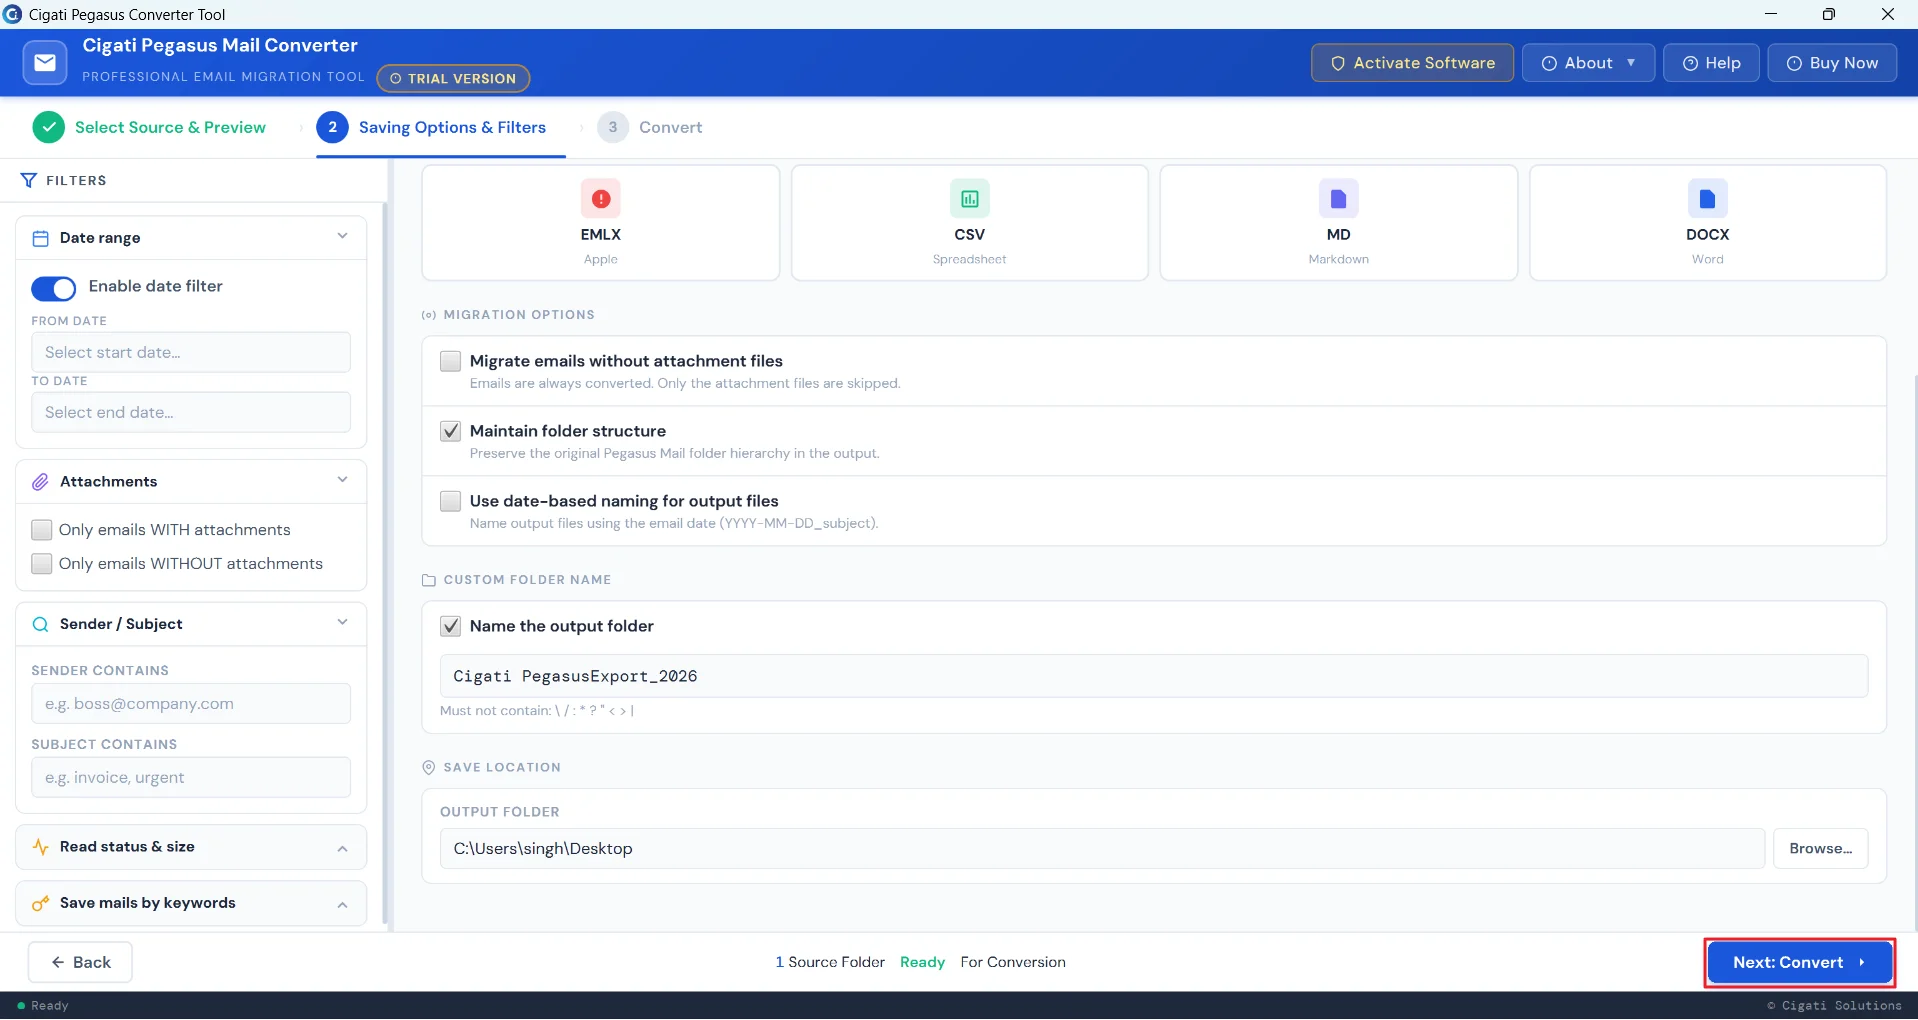Click the MD Markdown format icon
This screenshot has width=1918, height=1020.
1338,199
